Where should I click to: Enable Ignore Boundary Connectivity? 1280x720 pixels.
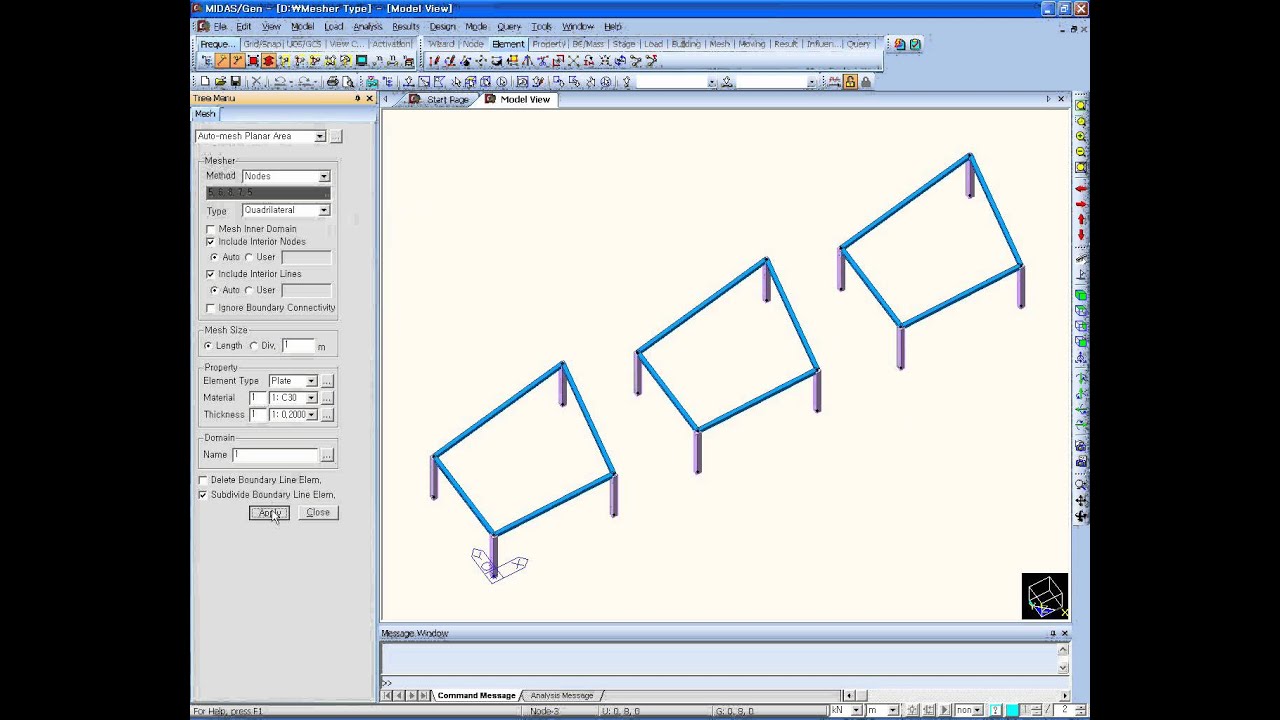pyautogui.click(x=210, y=308)
